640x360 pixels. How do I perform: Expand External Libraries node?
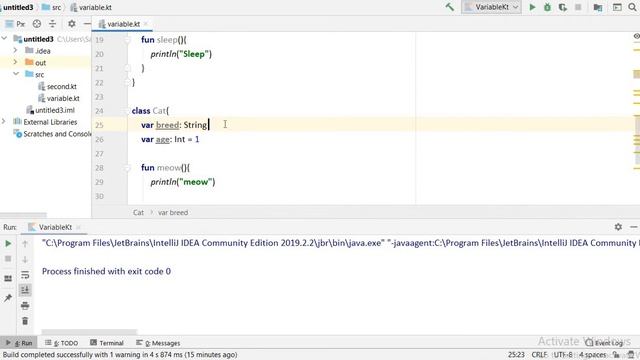[x=4, y=122]
